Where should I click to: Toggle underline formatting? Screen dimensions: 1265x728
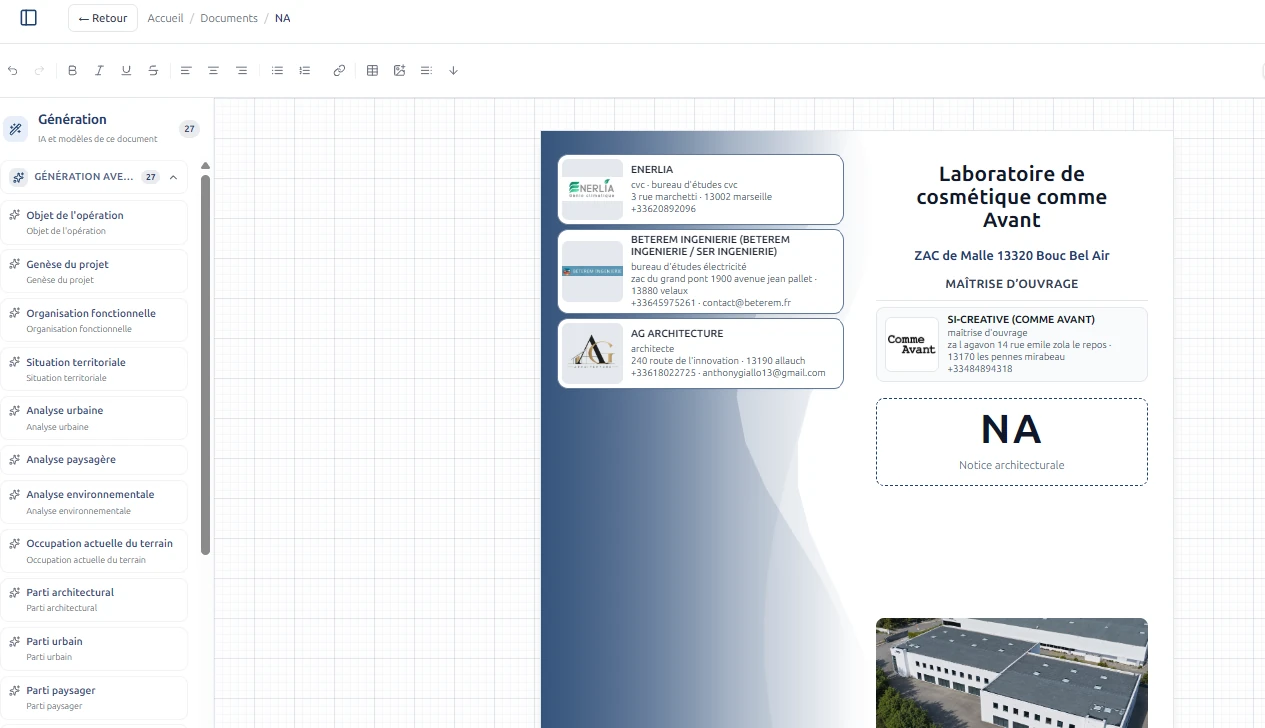[126, 71]
